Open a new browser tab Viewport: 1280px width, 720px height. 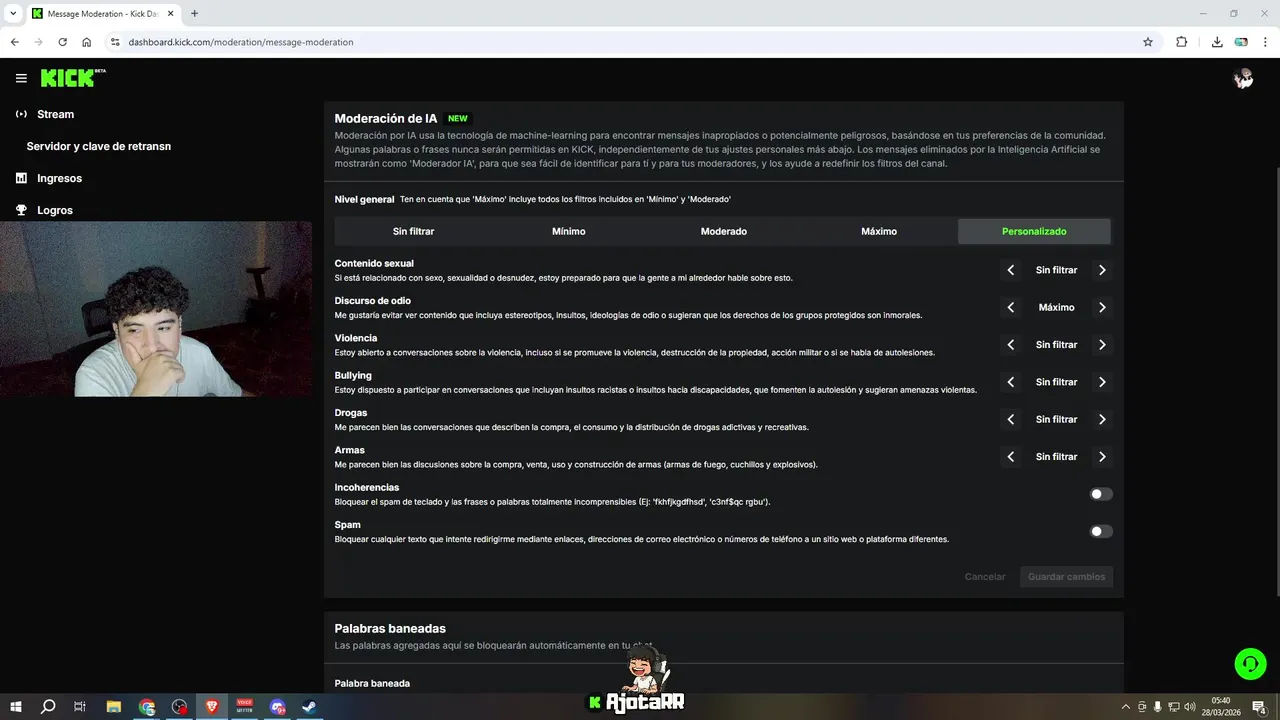pyautogui.click(x=194, y=14)
